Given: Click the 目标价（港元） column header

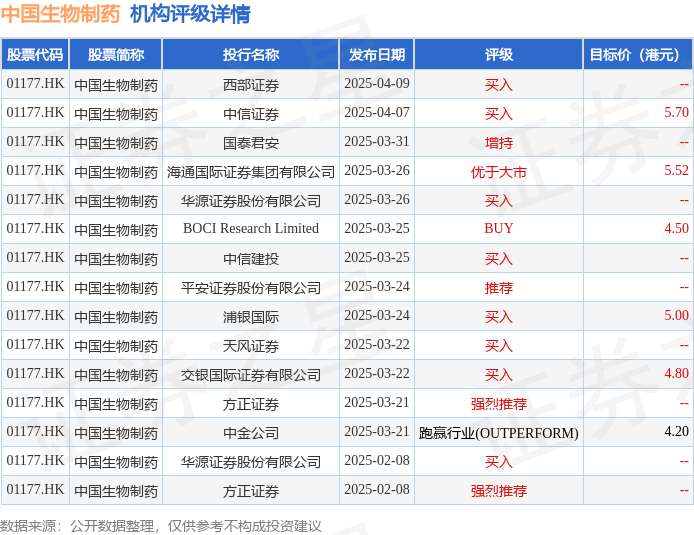Looking at the screenshot, I should pyautogui.click(x=638, y=54).
